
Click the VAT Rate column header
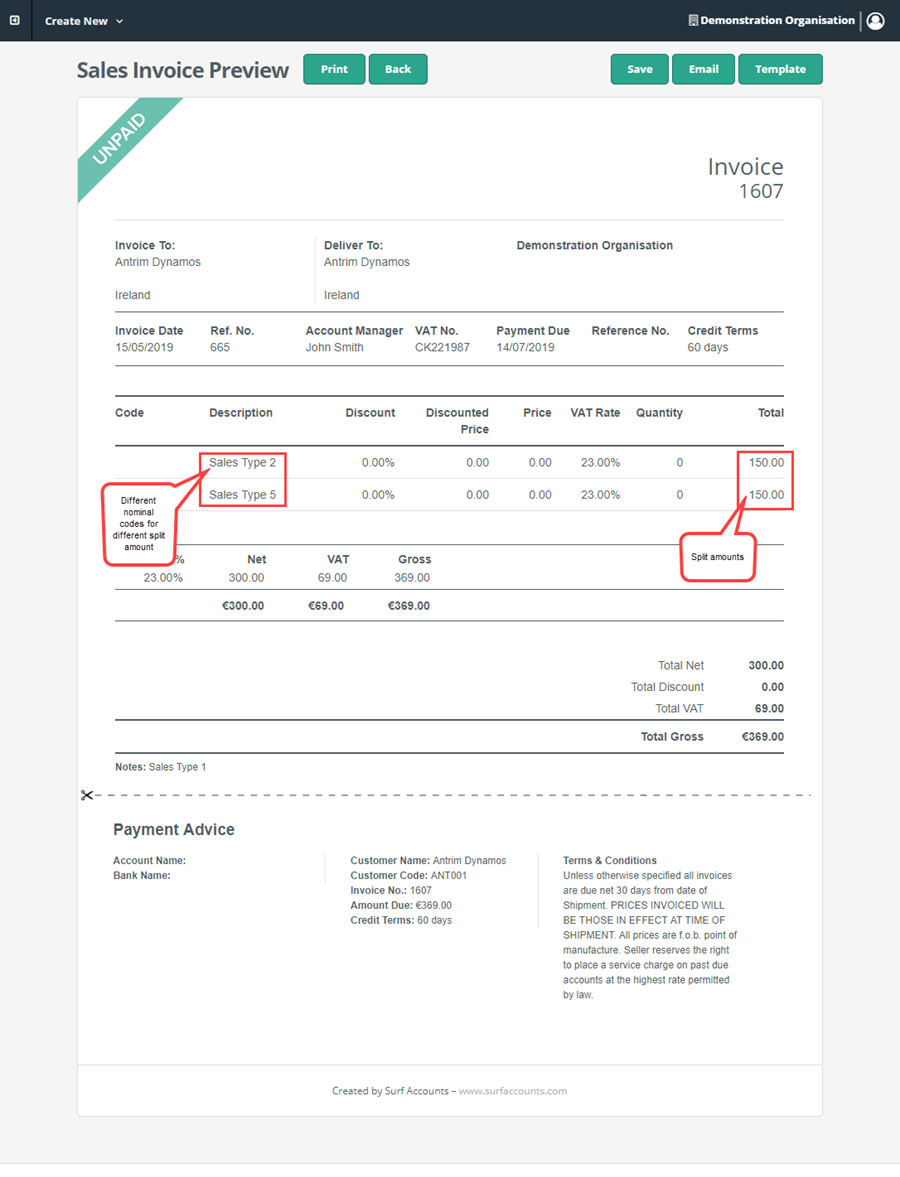pos(595,413)
